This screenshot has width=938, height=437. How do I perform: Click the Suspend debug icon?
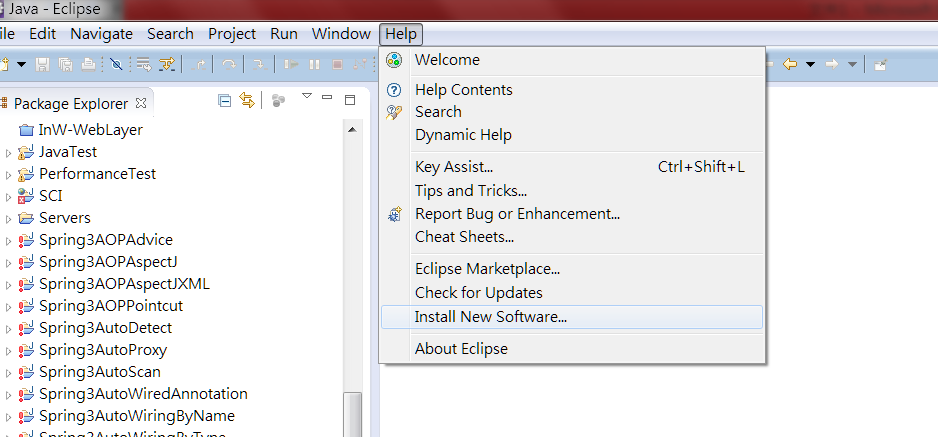tap(315, 65)
